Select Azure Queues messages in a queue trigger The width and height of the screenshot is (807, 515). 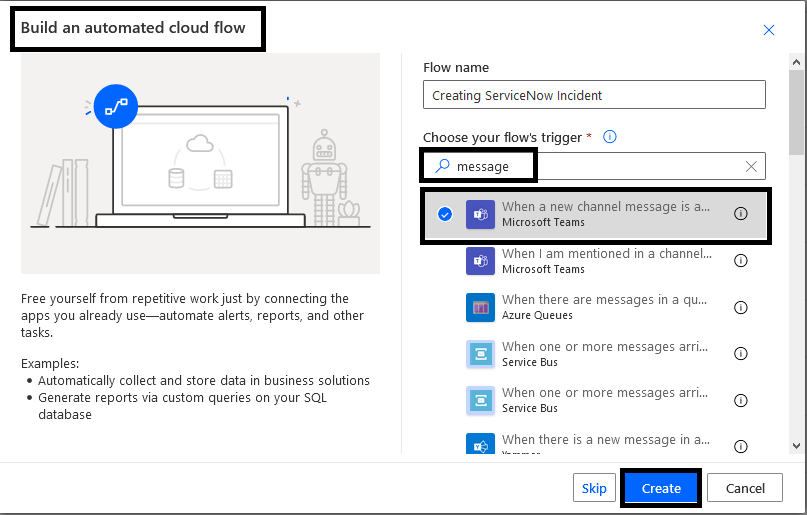pos(594,307)
